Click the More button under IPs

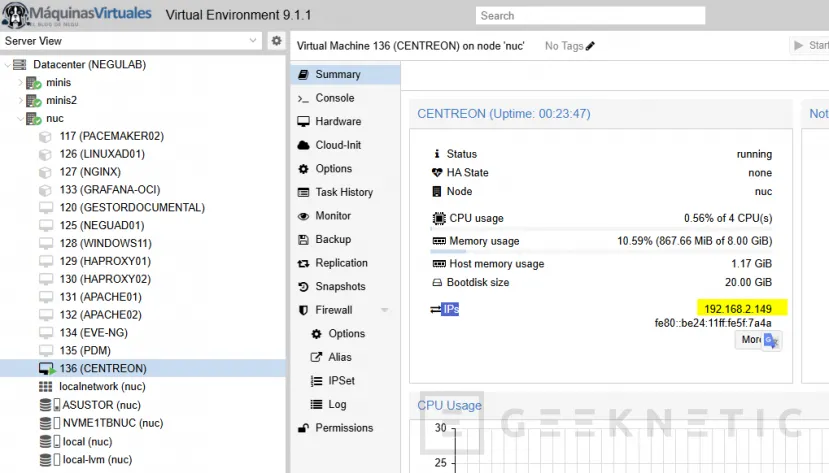[751, 340]
